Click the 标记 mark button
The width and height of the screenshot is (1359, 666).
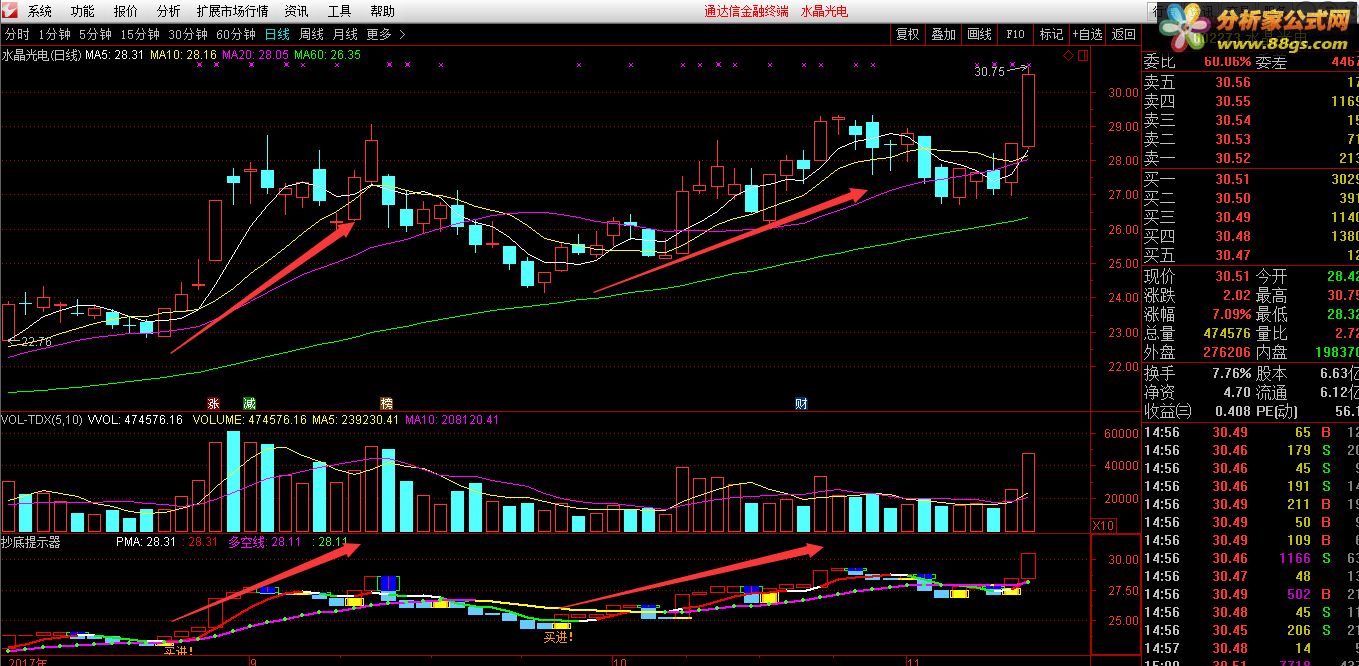pyautogui.click(x=1051, y=34)
